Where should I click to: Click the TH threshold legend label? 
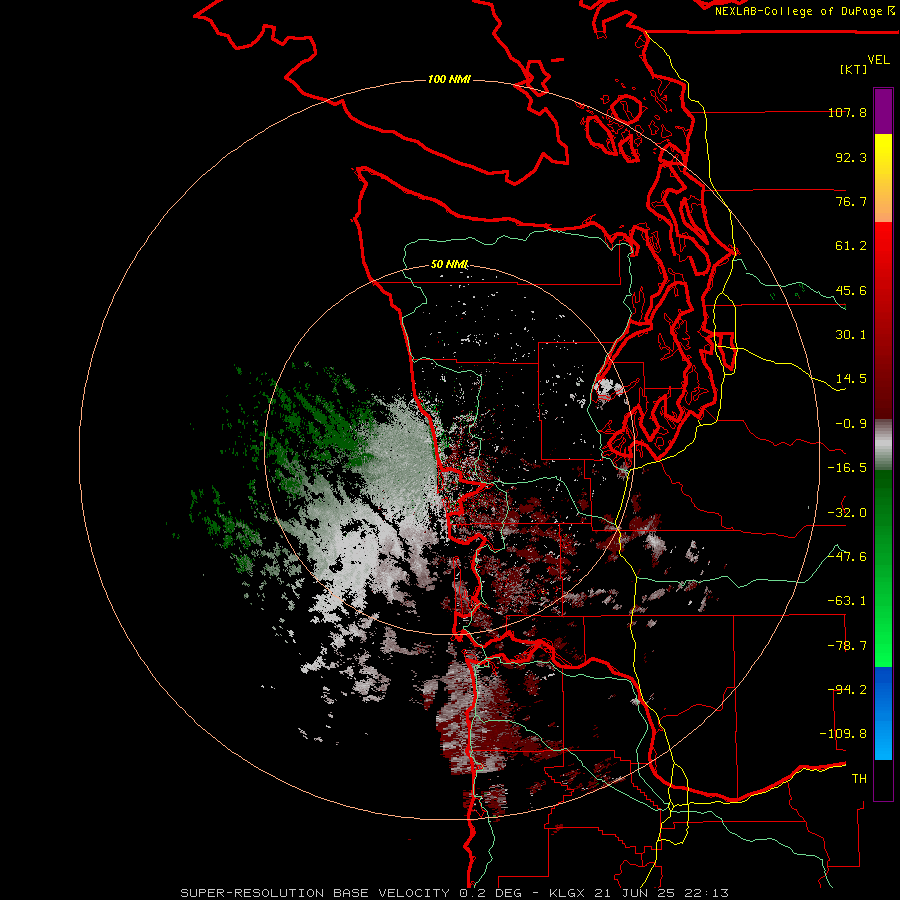(859, 779)
